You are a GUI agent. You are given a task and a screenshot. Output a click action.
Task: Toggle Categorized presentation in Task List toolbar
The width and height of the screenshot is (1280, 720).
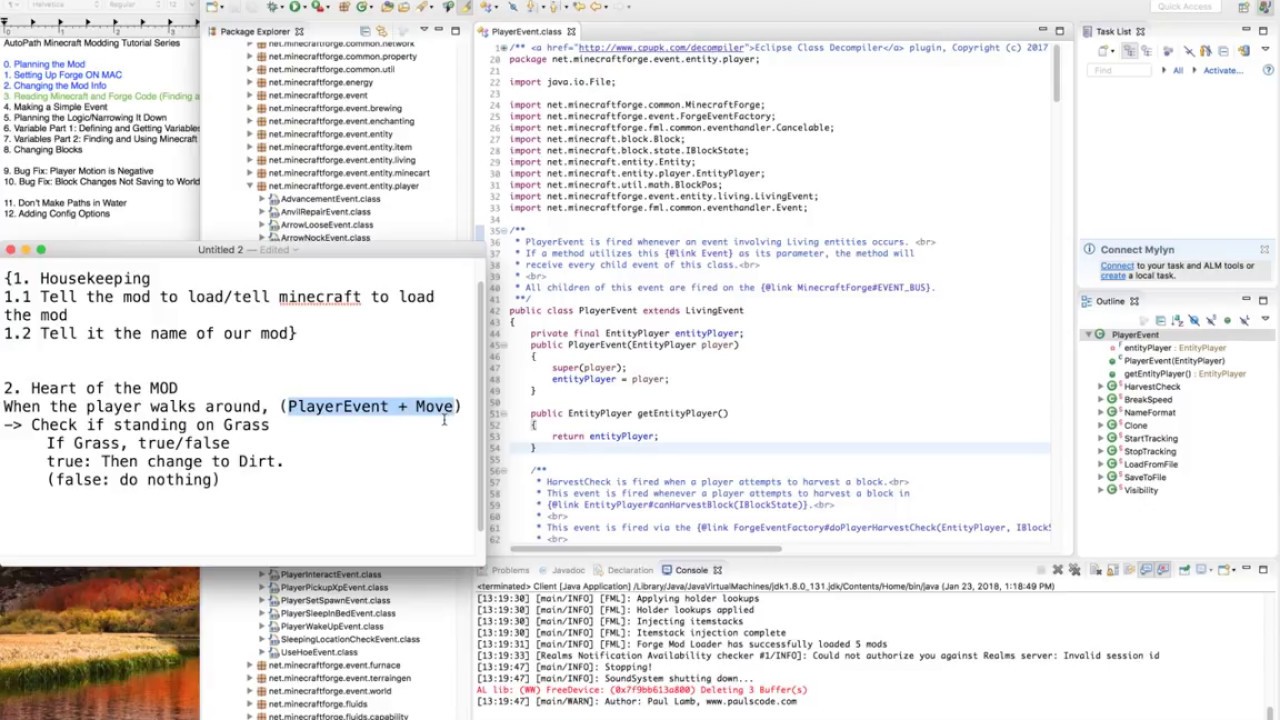click(1130, 50)
